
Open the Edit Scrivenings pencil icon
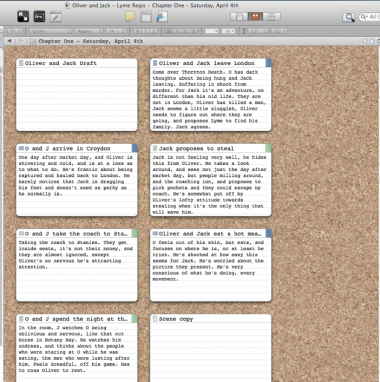pos(56,17)
